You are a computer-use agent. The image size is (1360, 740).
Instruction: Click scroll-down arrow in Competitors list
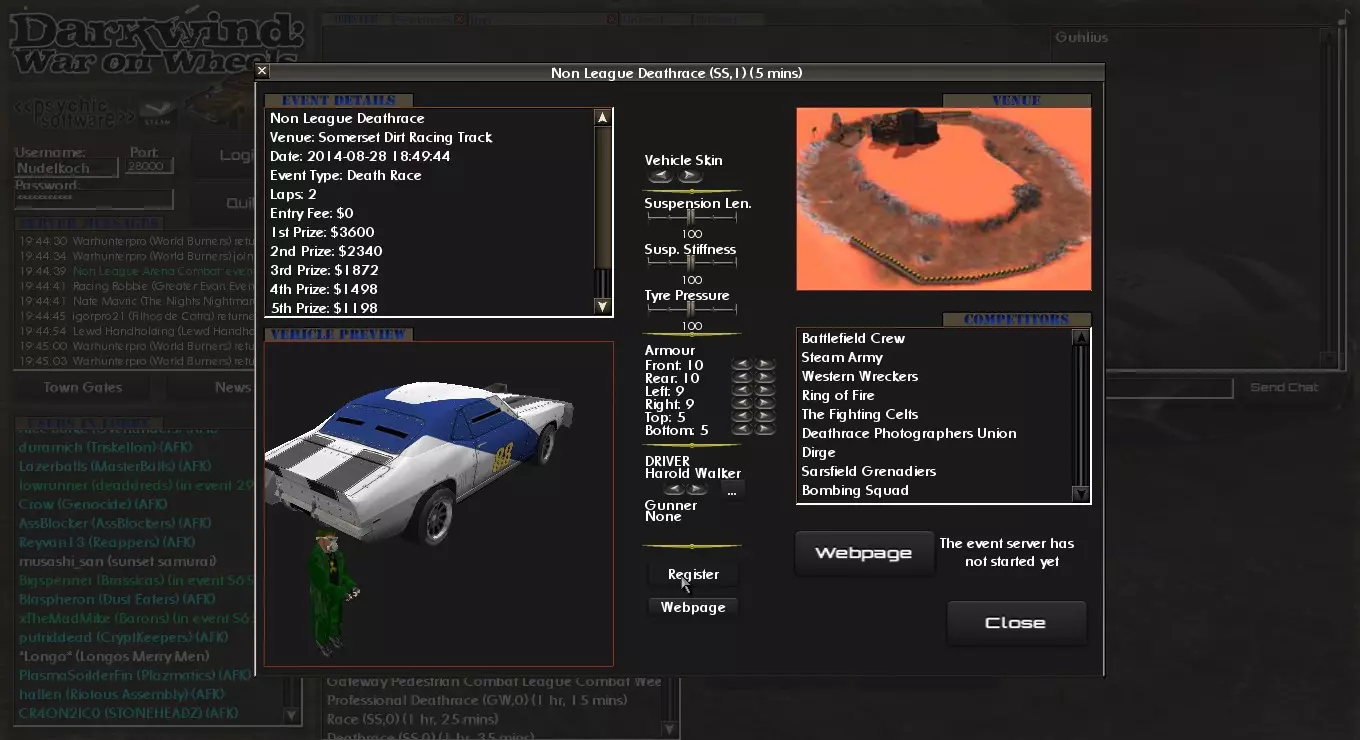pyautogui.click(x=1080, y=493)
